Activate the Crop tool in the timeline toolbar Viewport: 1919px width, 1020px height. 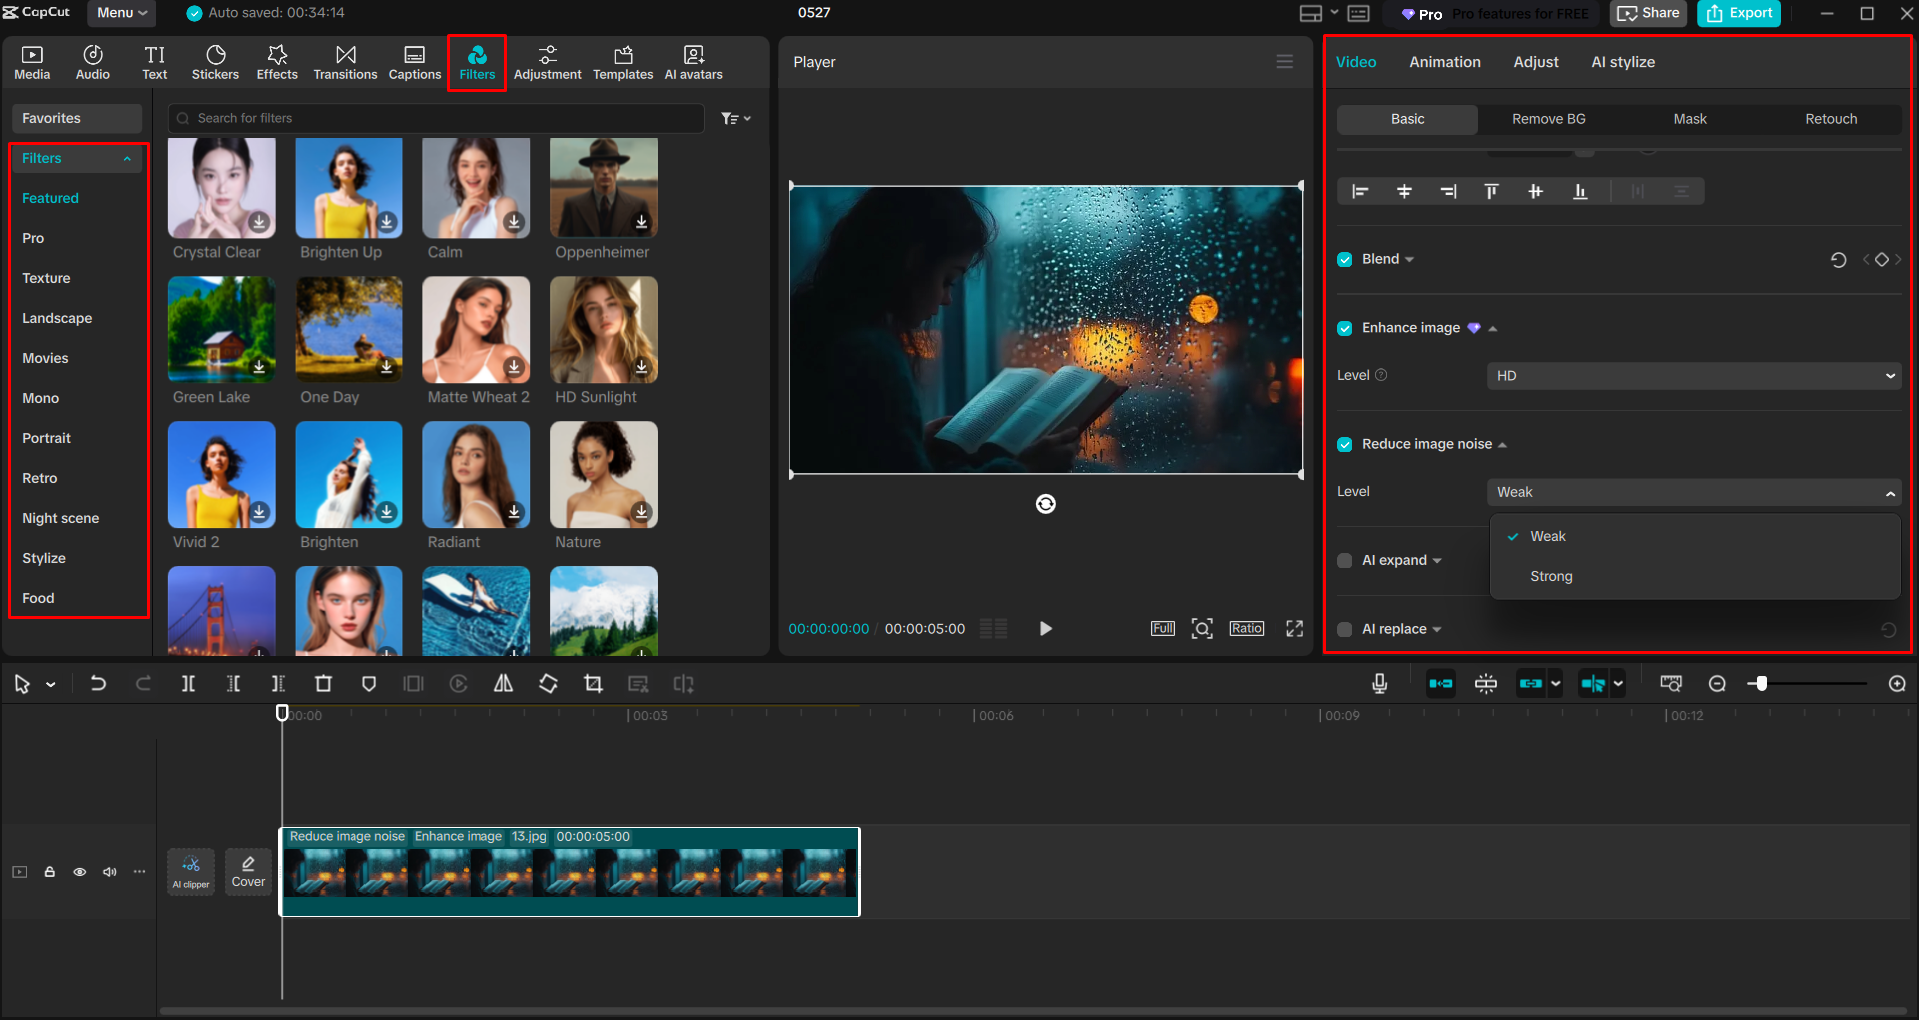pyautogui.click(x=593, y=683)
